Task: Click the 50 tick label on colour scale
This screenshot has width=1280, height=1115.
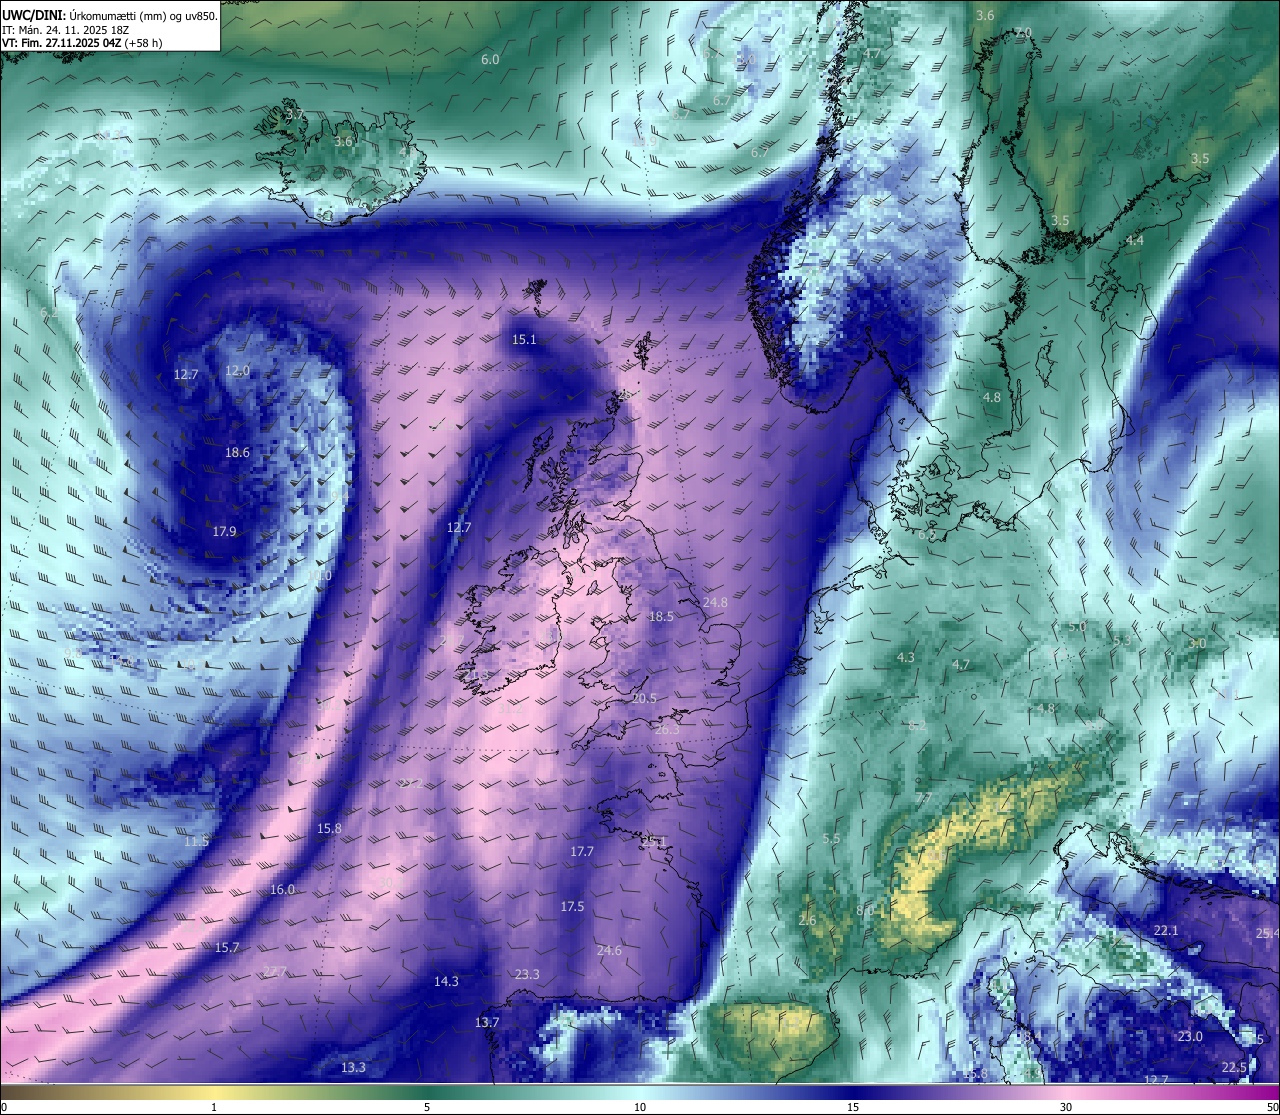Action: click(1272, 1107)
